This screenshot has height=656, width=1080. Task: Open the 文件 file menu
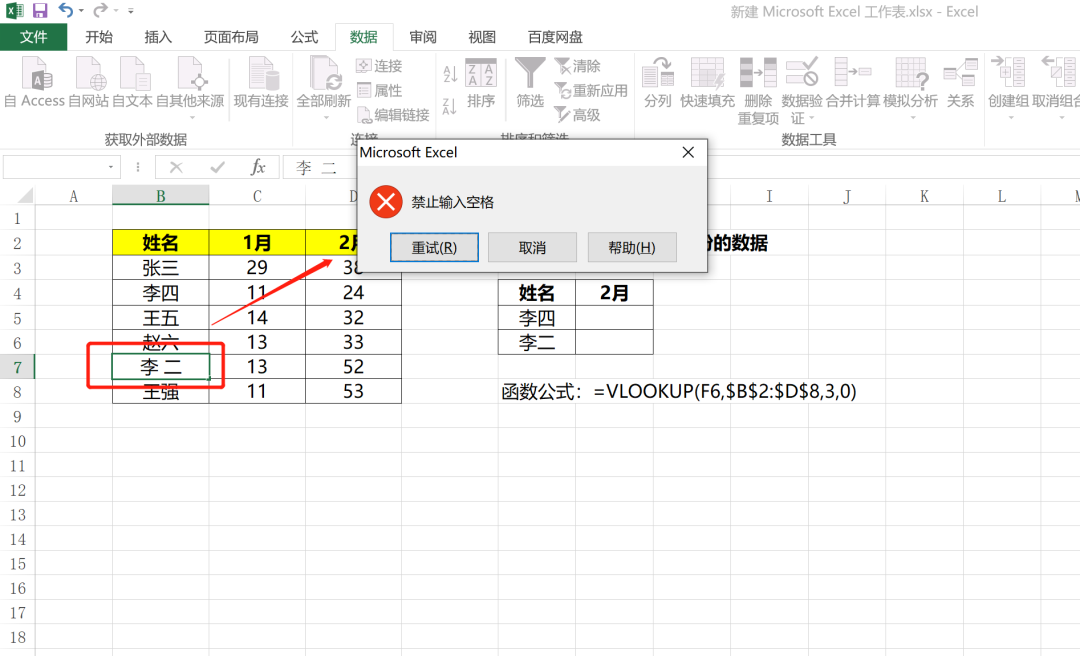pos(34,37)
